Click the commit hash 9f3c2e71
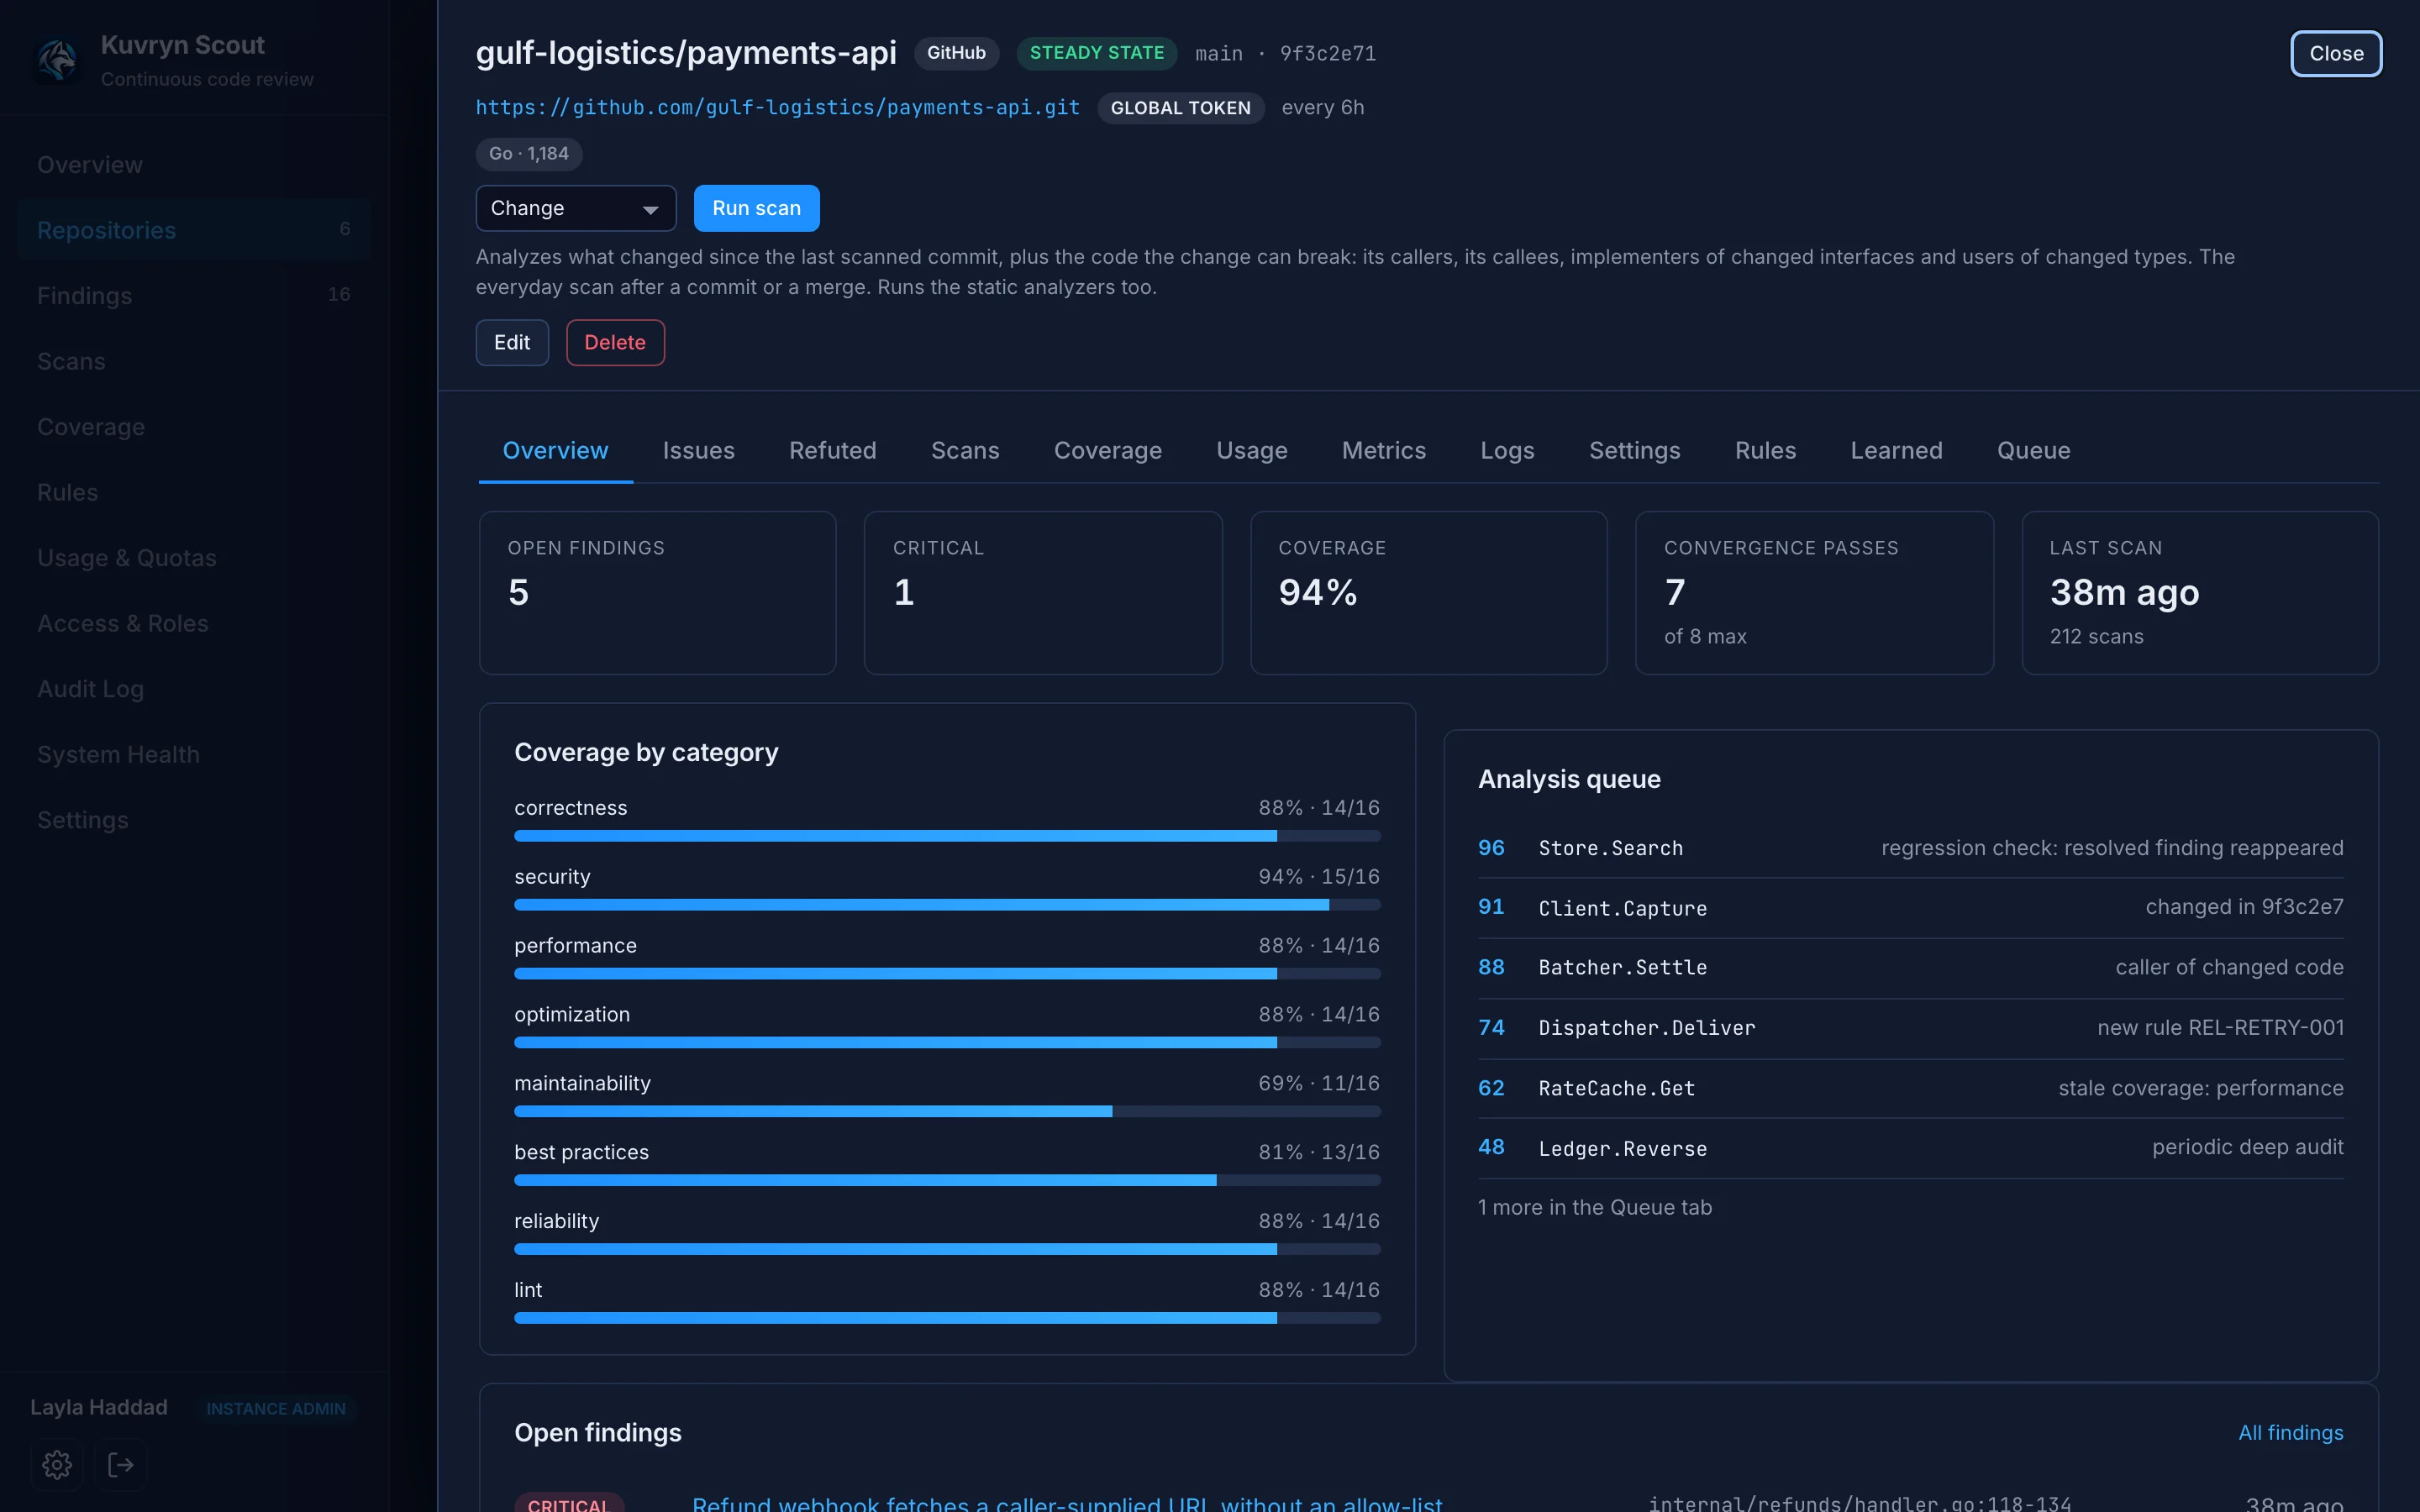2420x1512 pixels. point(1328,54)
